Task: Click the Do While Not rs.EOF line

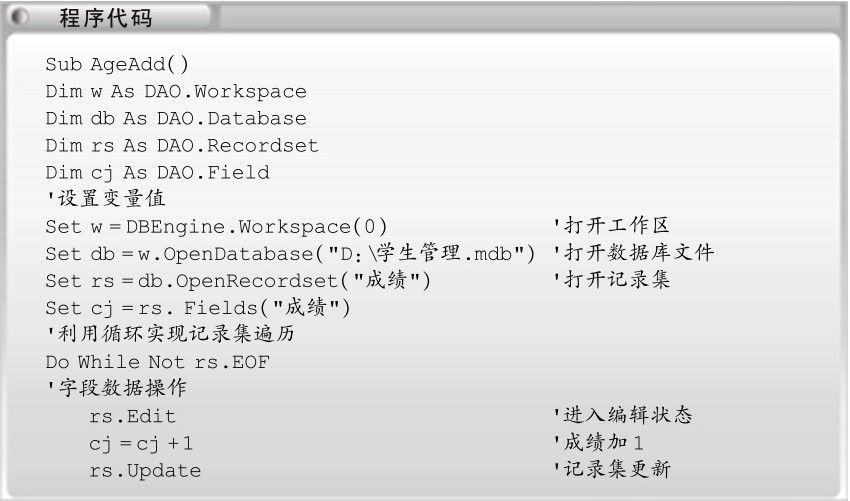Action: [158, 362]
